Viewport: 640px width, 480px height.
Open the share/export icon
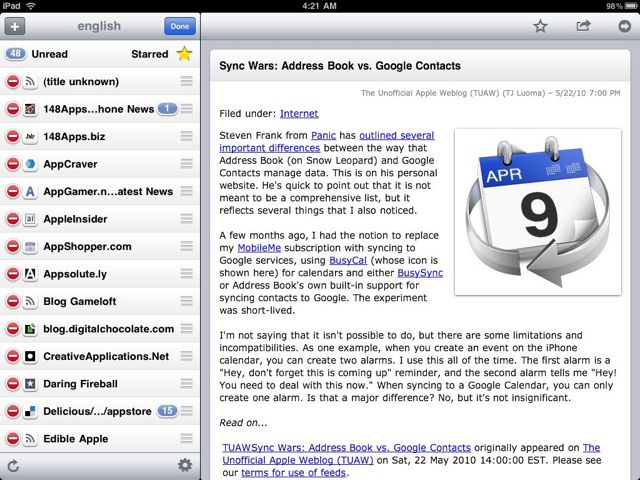(x=583, y=26)
